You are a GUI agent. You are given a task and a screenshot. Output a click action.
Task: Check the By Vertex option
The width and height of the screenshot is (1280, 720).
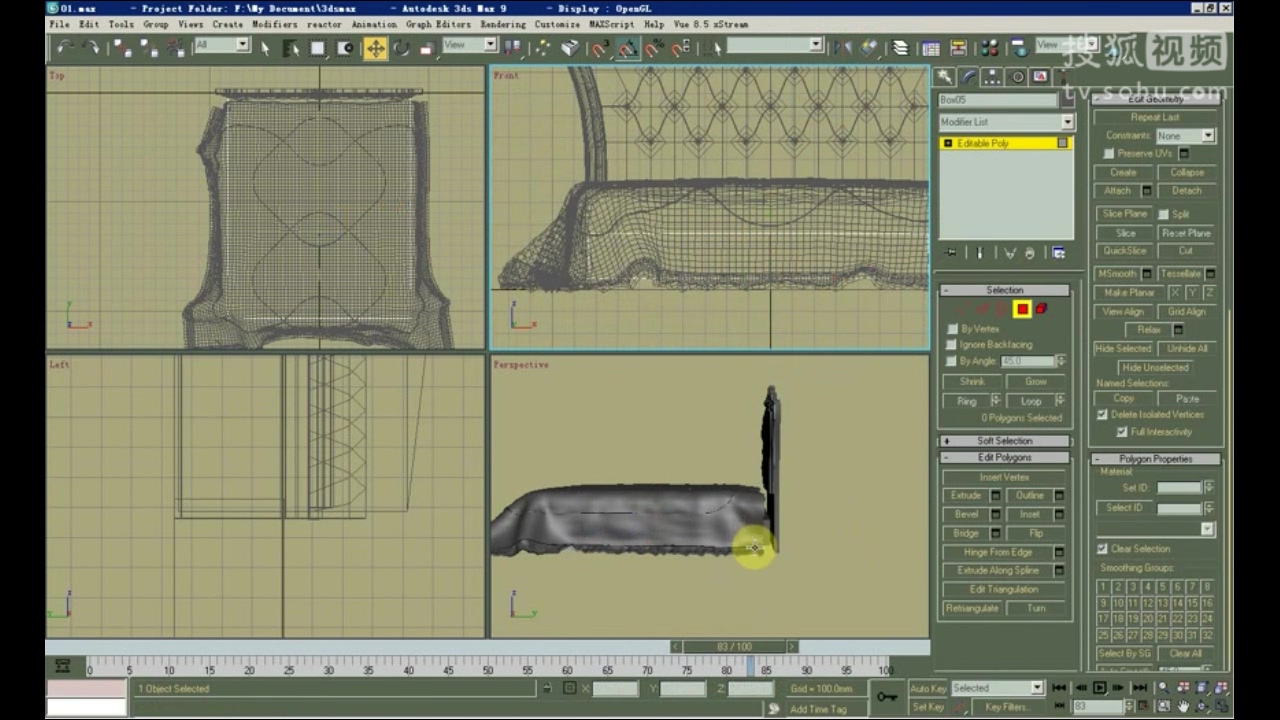(951, 328)
